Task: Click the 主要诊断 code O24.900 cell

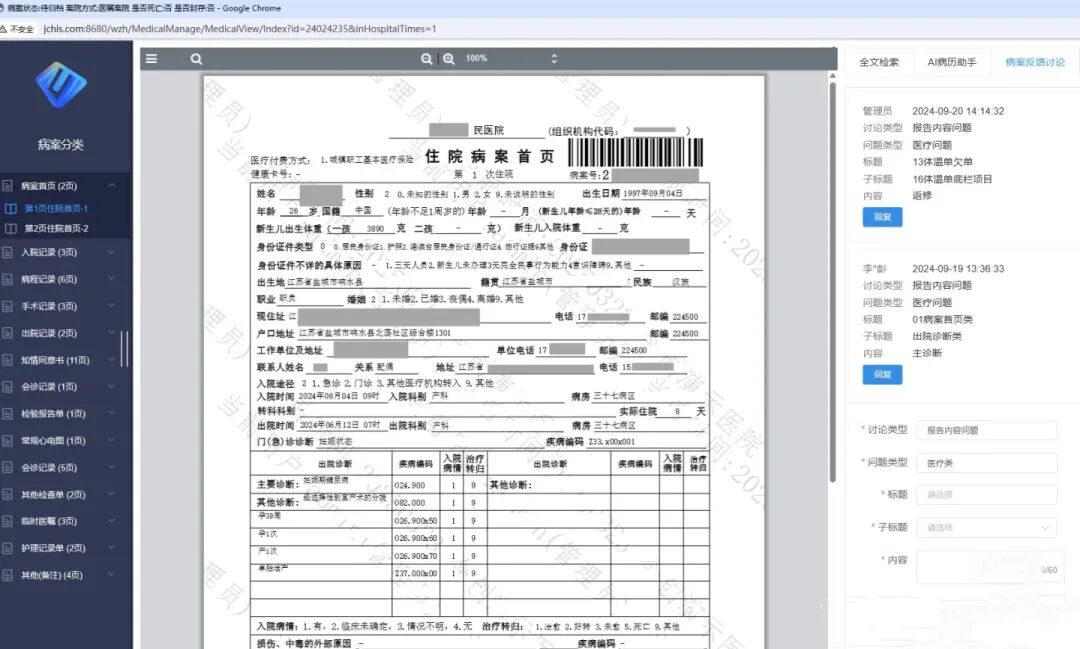Action: (x=415, y=485)
